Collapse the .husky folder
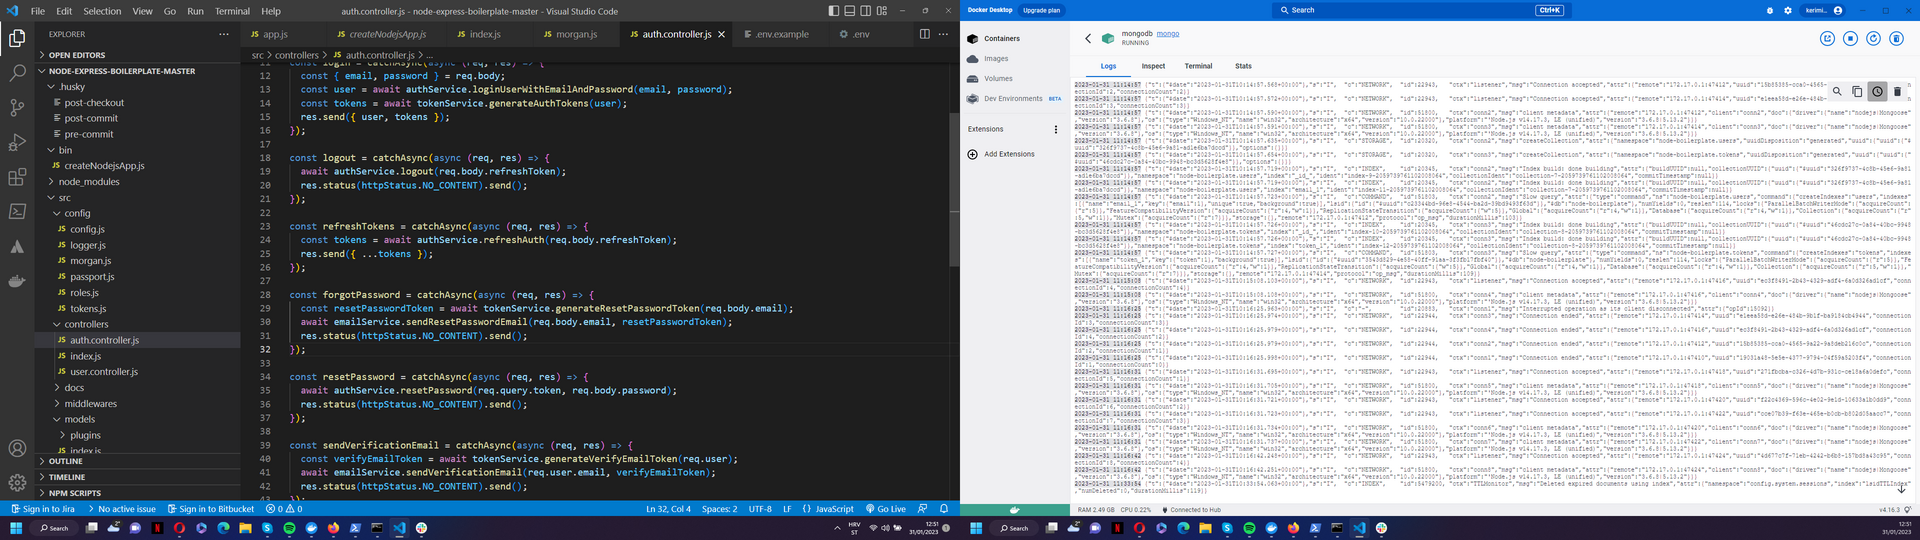Screen dimensions: 1920x540 click(71, 87)
